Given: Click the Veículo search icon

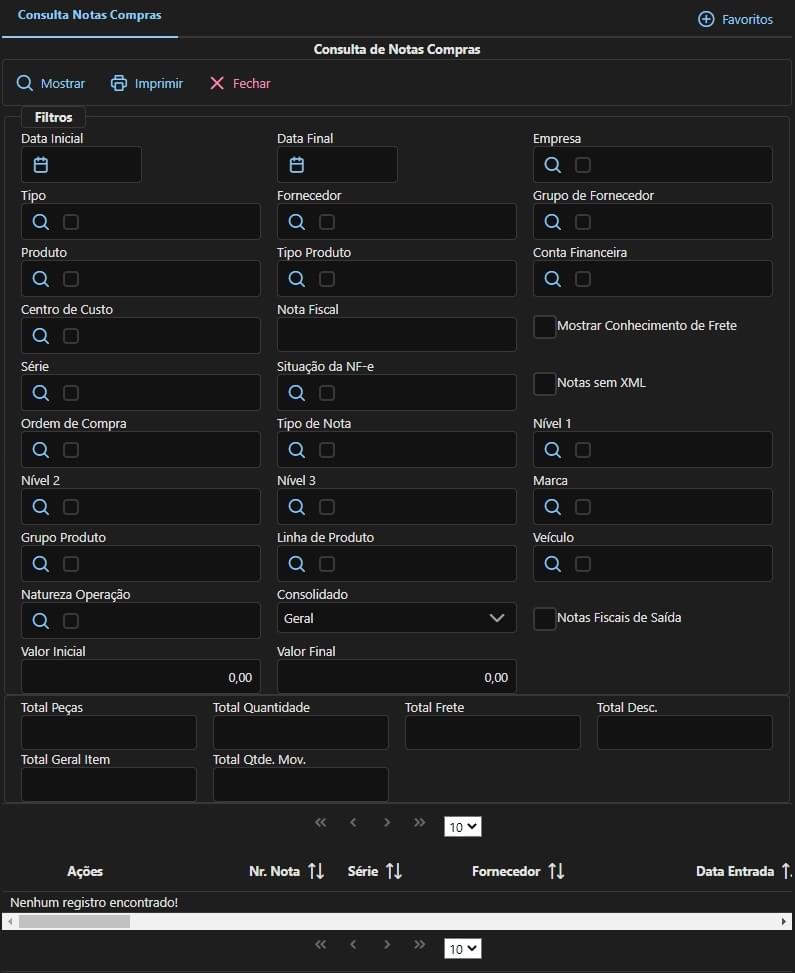Looking at the screenshot, I should pos(553,564).
